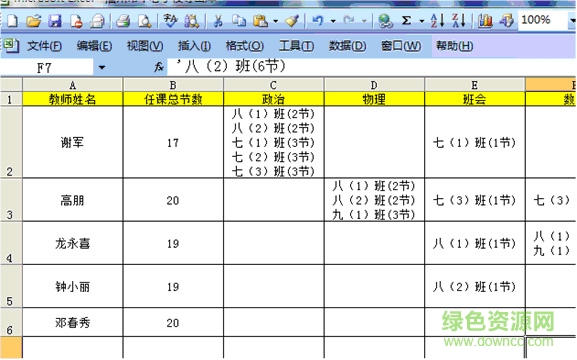Image resolution: width=577 pixels, height=360 pixels.
Task: Click the Name Box showing F7
Action: (x=47, y=67)
